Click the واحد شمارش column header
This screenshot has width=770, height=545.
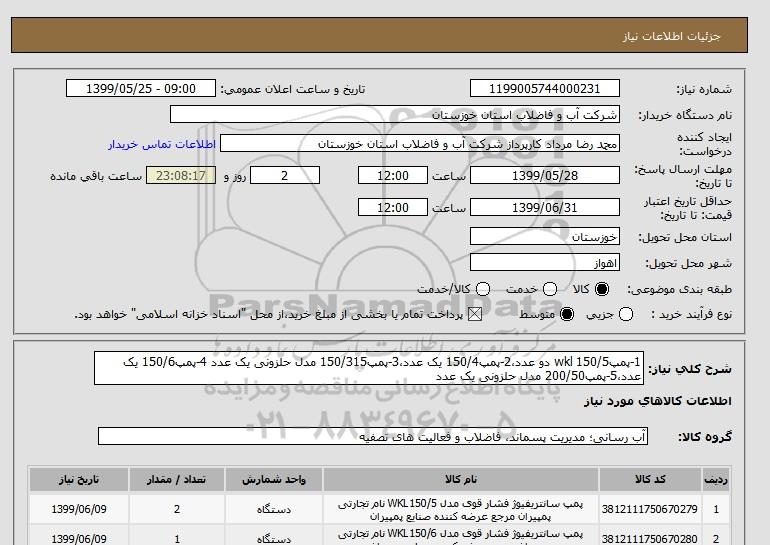coord(274,479)
